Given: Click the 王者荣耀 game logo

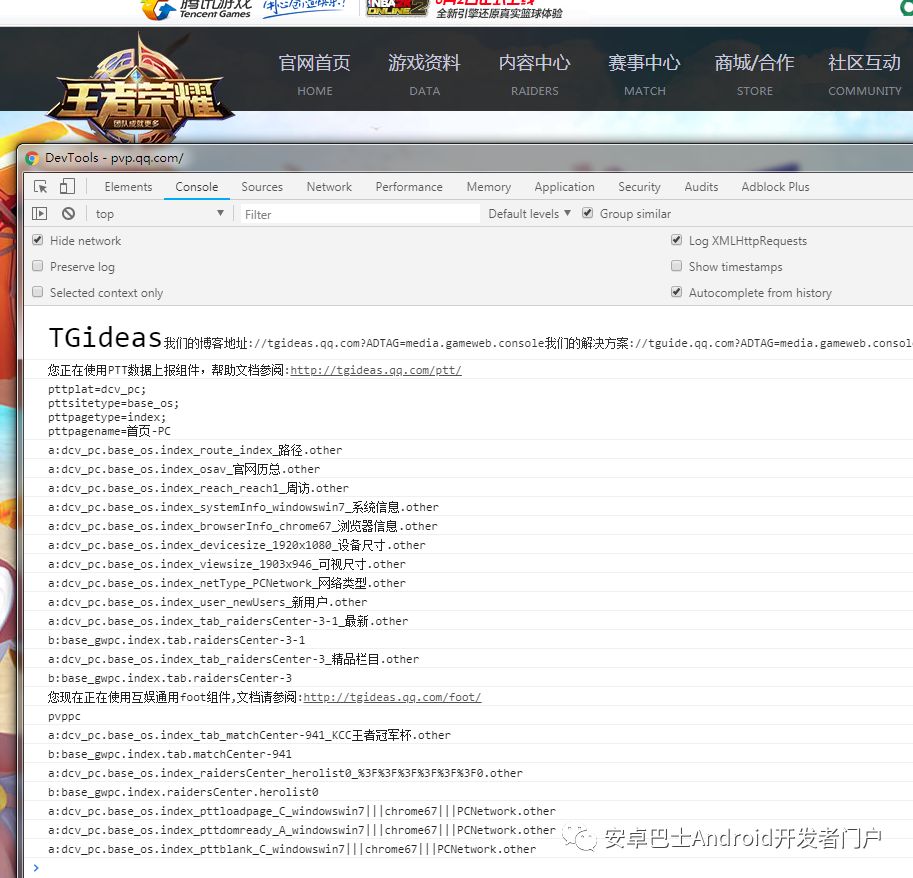Looking at the screenshot, I should coord(140,92).
